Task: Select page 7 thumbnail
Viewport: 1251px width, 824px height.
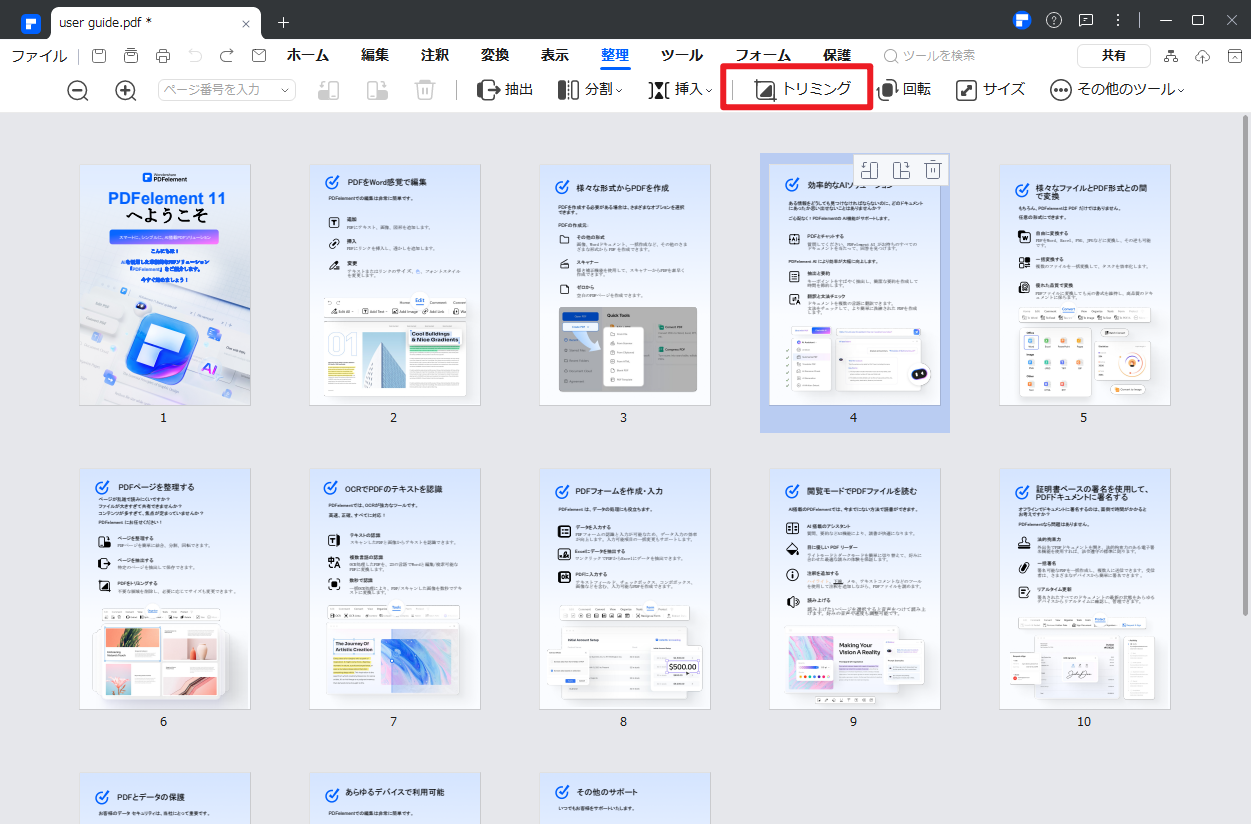Action: point(395,589)
